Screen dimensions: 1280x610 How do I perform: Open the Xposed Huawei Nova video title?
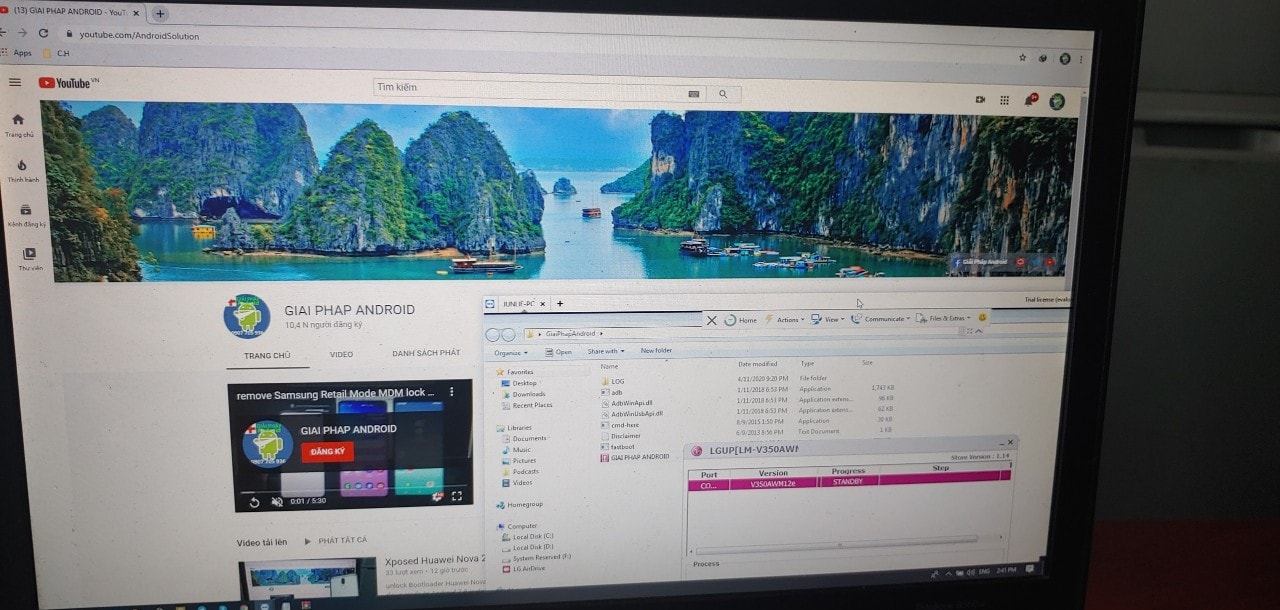[435, 560]
